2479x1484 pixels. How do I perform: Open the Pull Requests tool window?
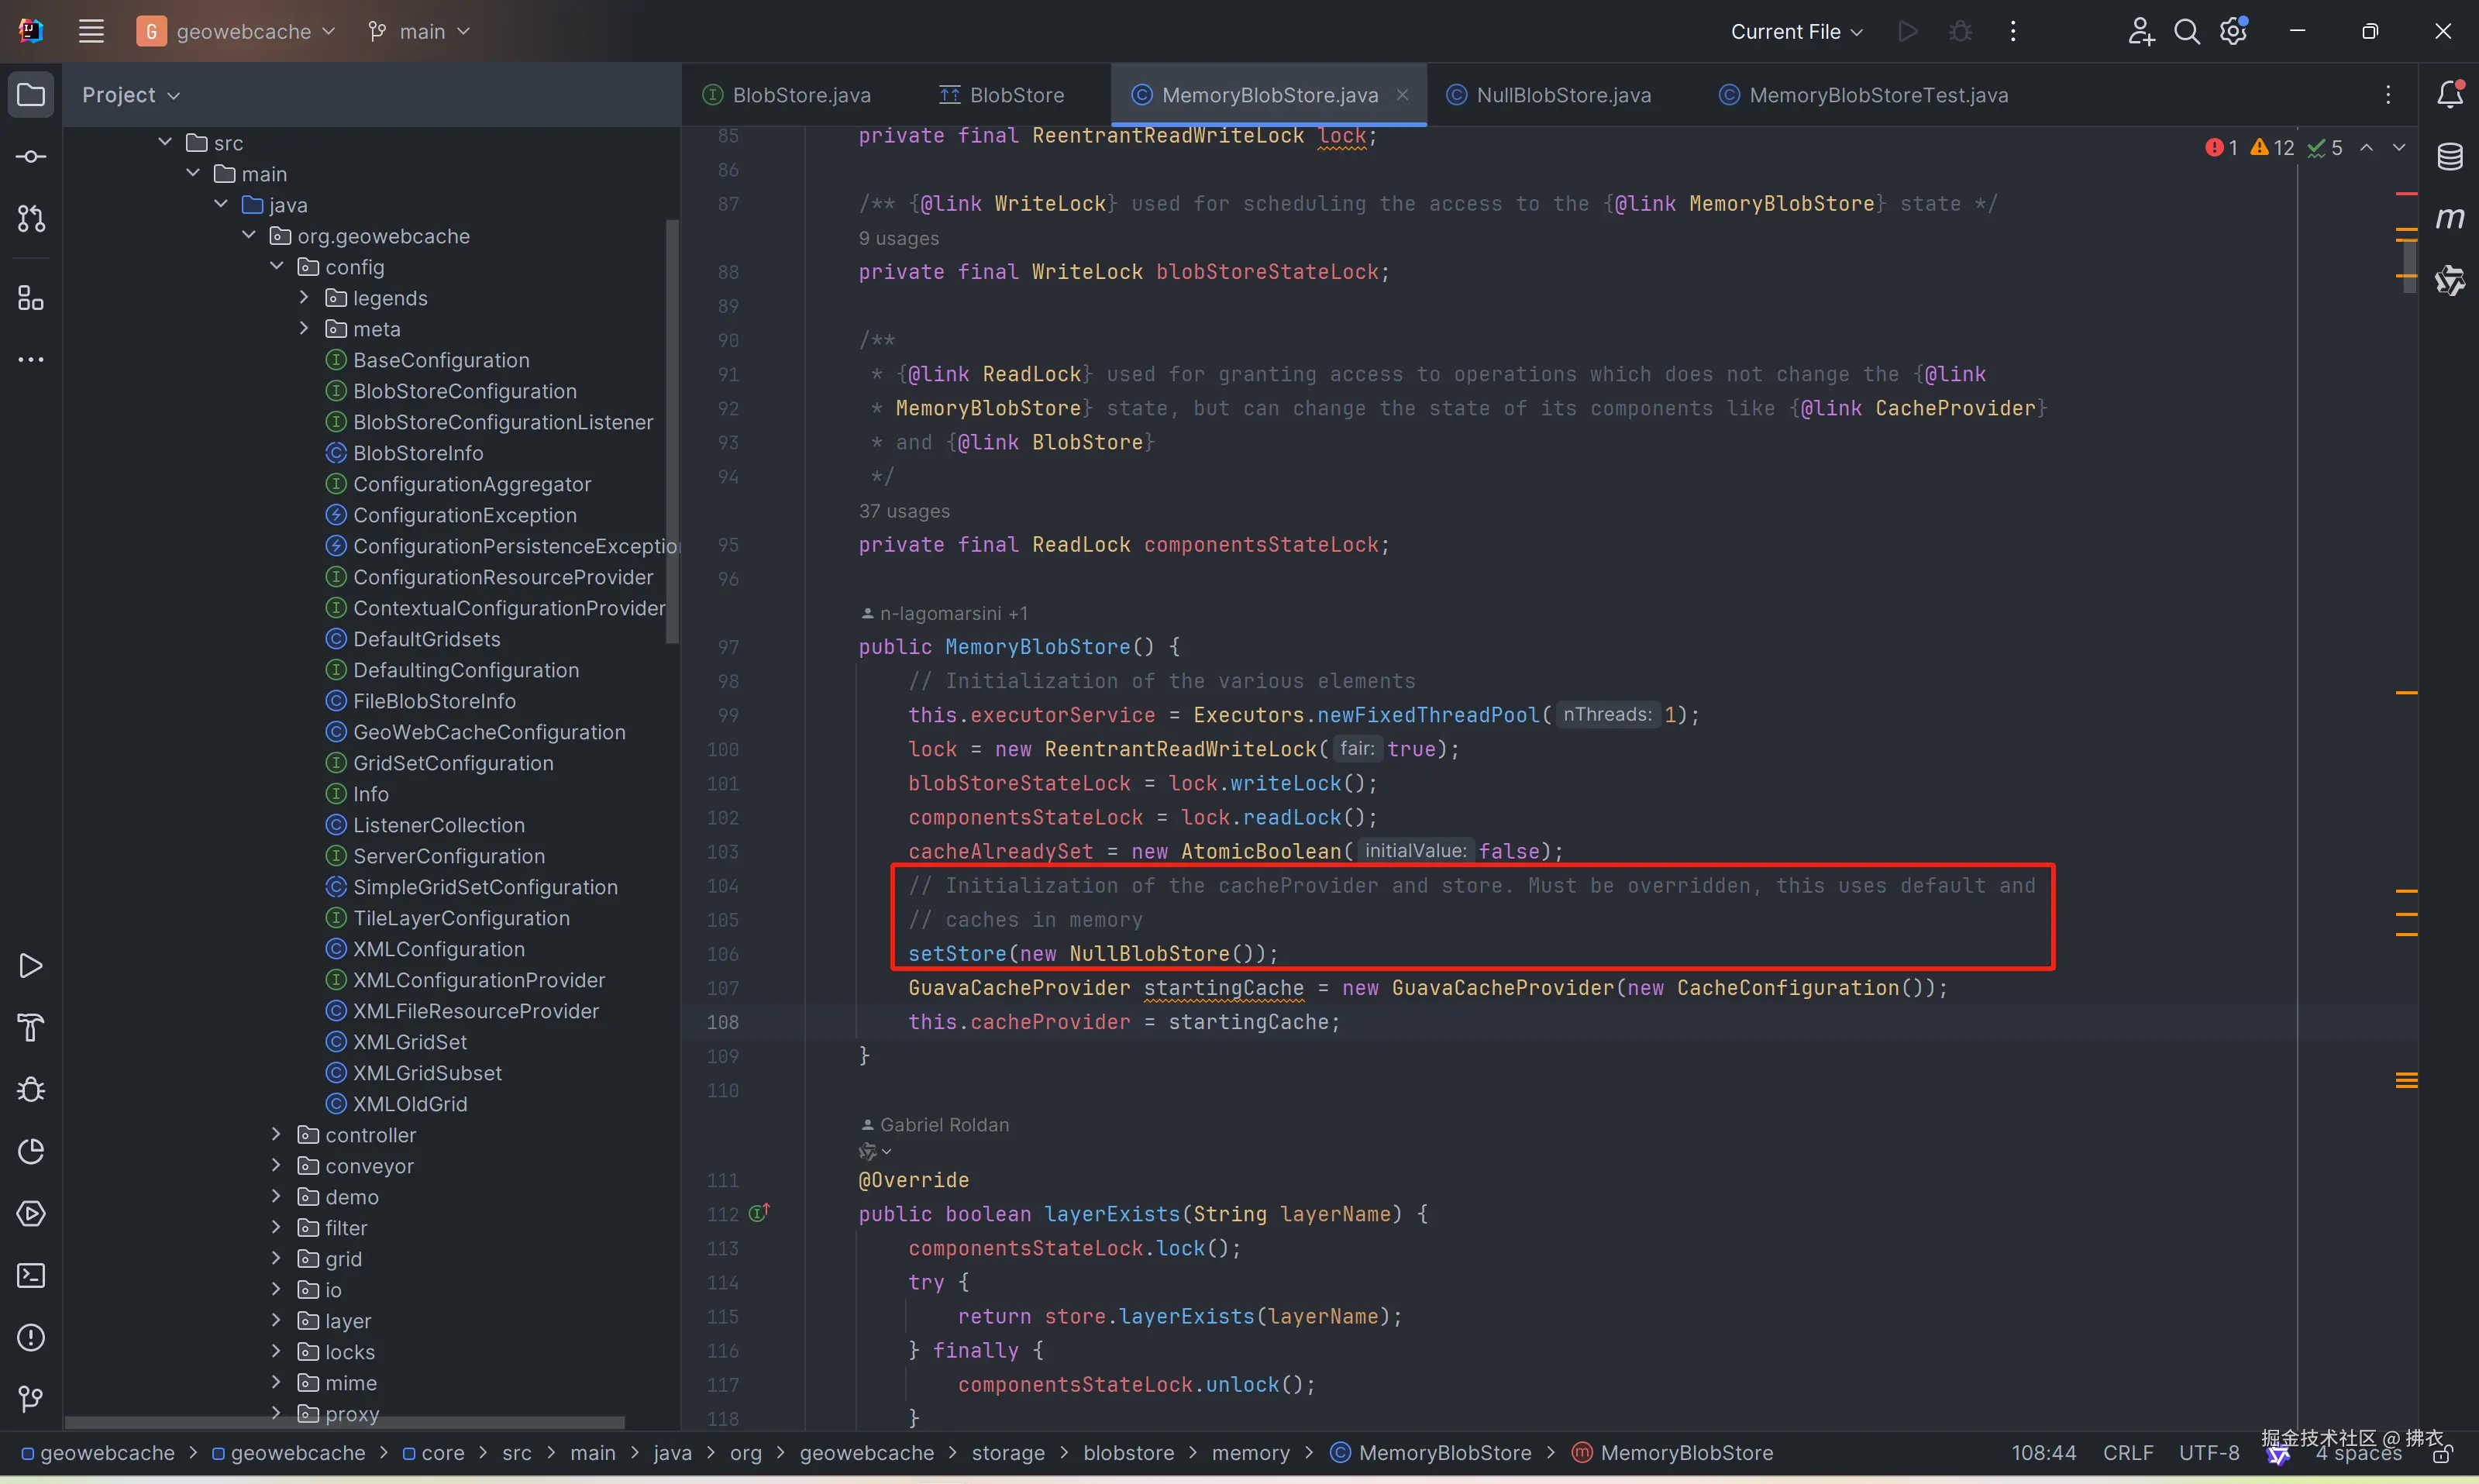31,218
